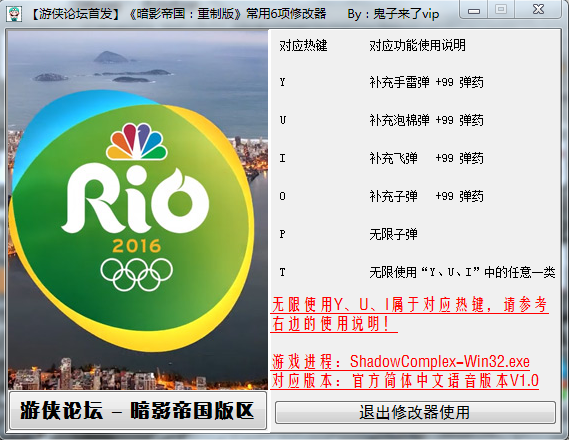Minimize the trainer window
This screenshot has width=569, height=440.
point(474,10)
